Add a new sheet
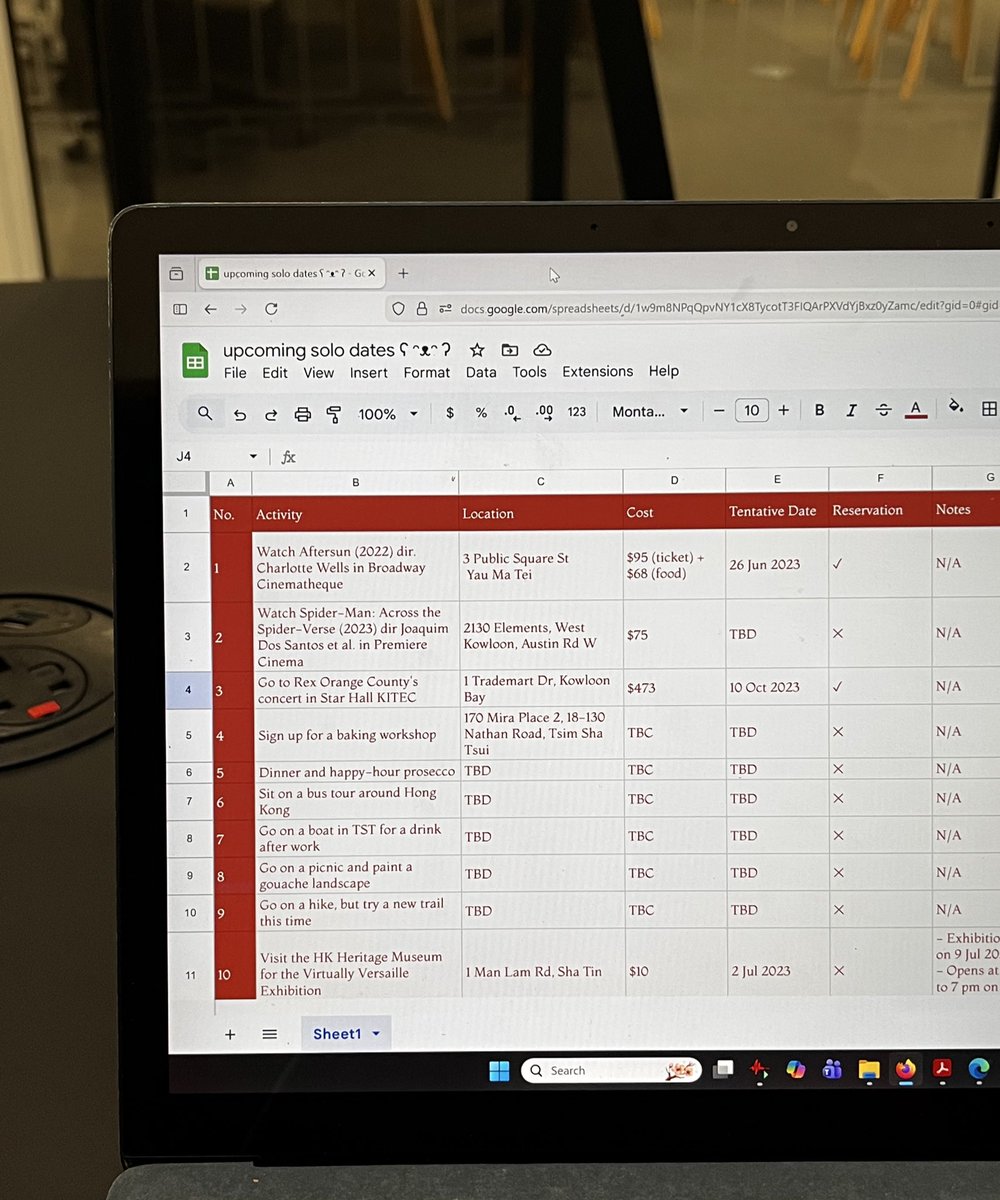 [230, 1035]
